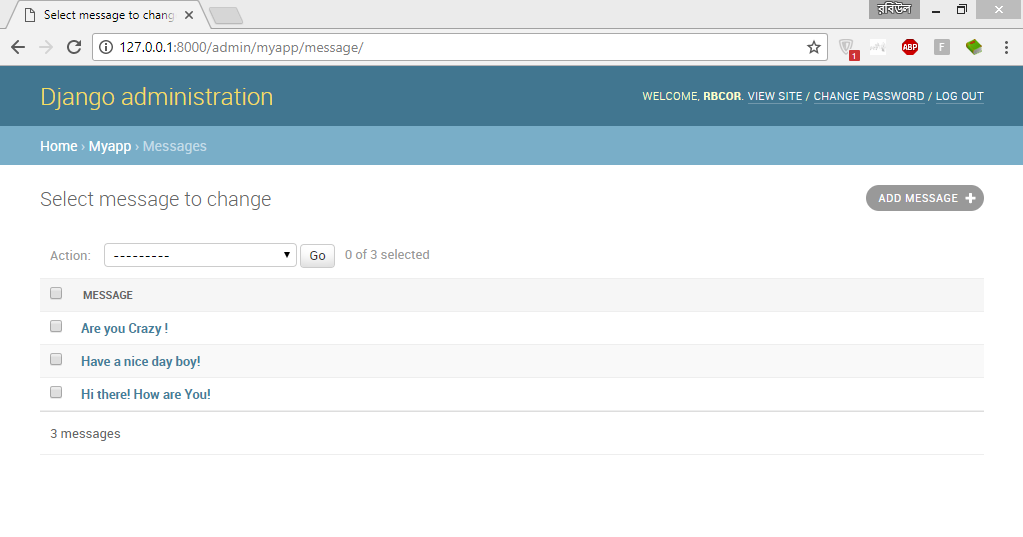The height and width of the screenshot is (537, 1023).
Task: Click the shield extension with red badge
Action: [846, 47]
